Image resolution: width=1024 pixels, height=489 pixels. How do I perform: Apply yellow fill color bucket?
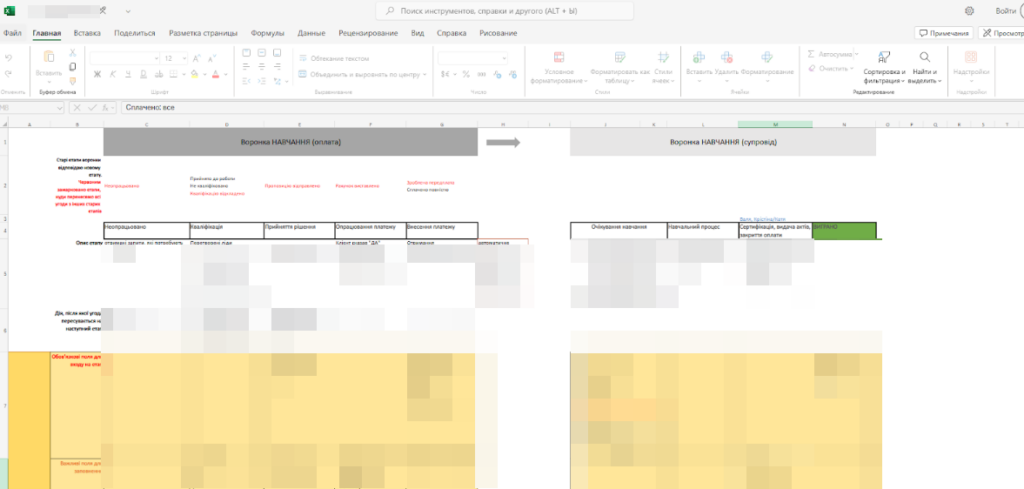194,74
